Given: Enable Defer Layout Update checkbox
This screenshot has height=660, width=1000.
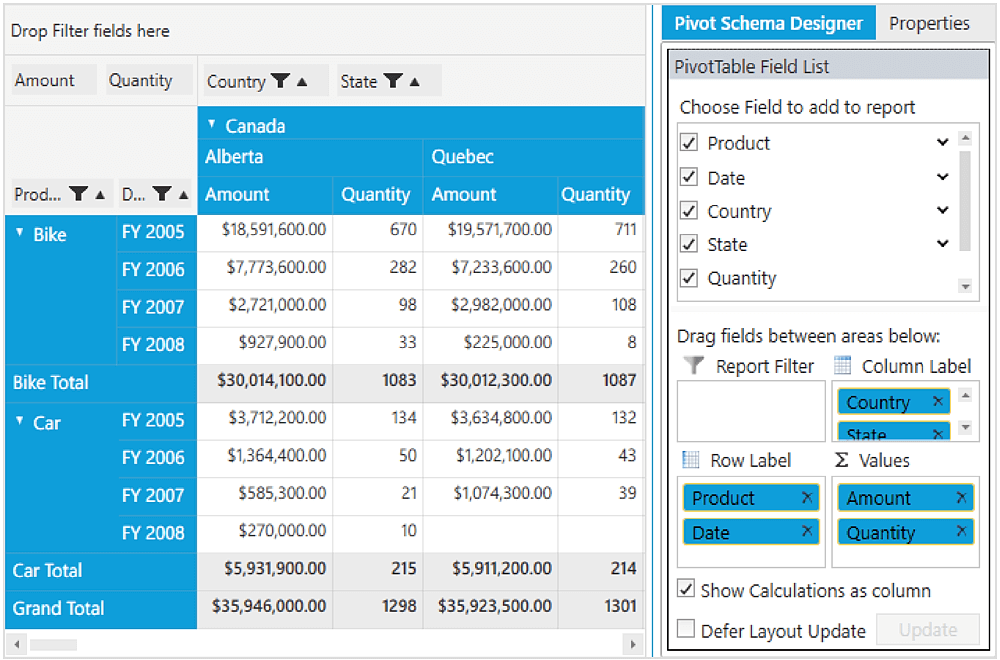Looking at the screenshot, I should (x=686, y=629).
